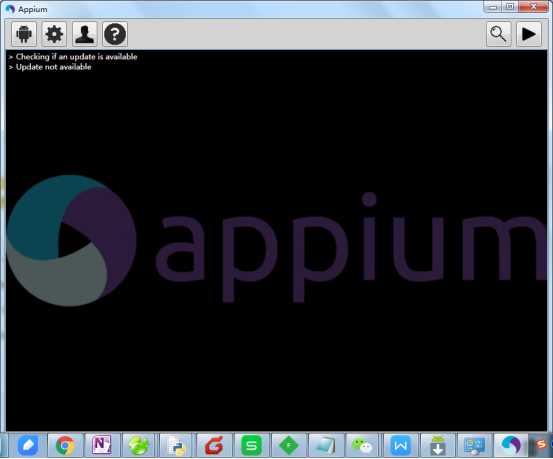Minimize the Appium window
The width and height of the screenshot is (553, 459).
(493, 7)
